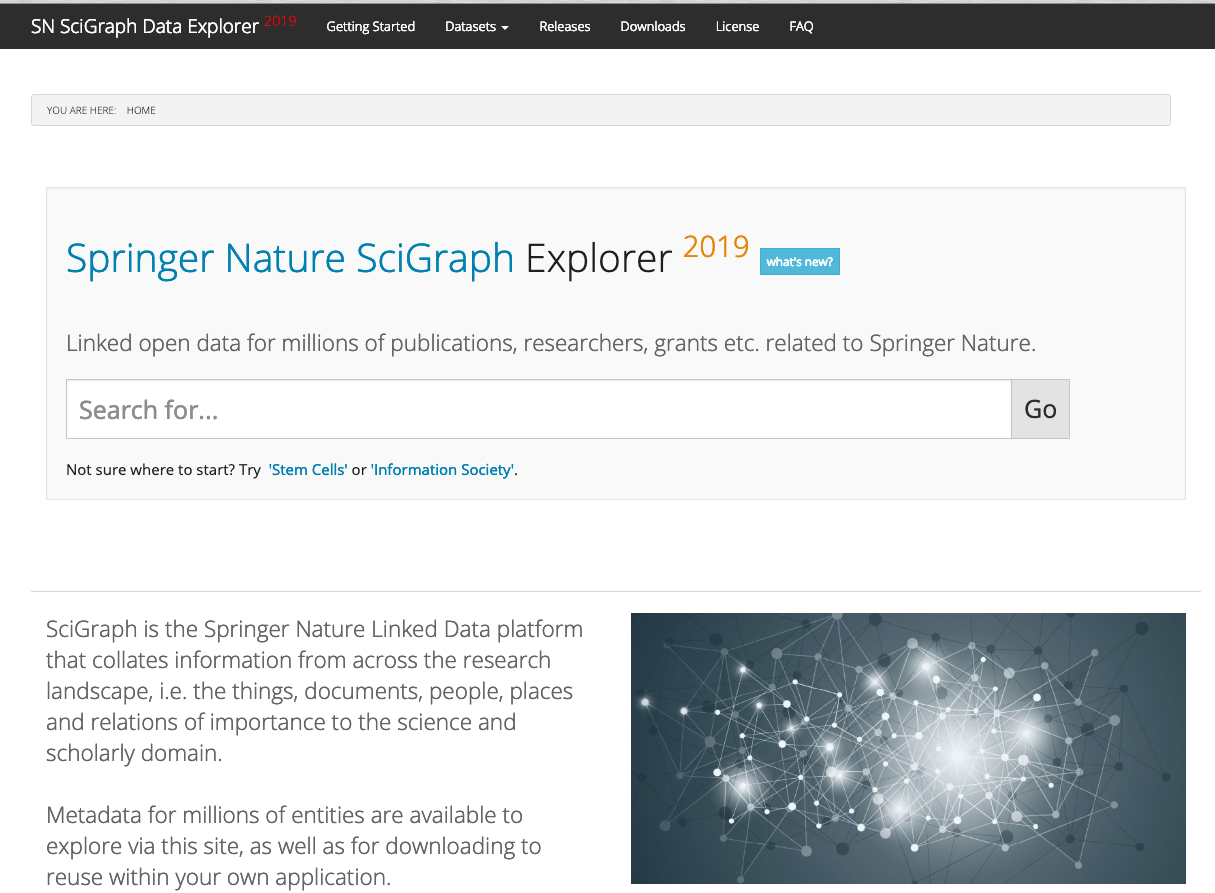This screenshot has width=1215, height=893.
Task: Click the Springer Nature SciGraph heading link
Action: point(289,259)
